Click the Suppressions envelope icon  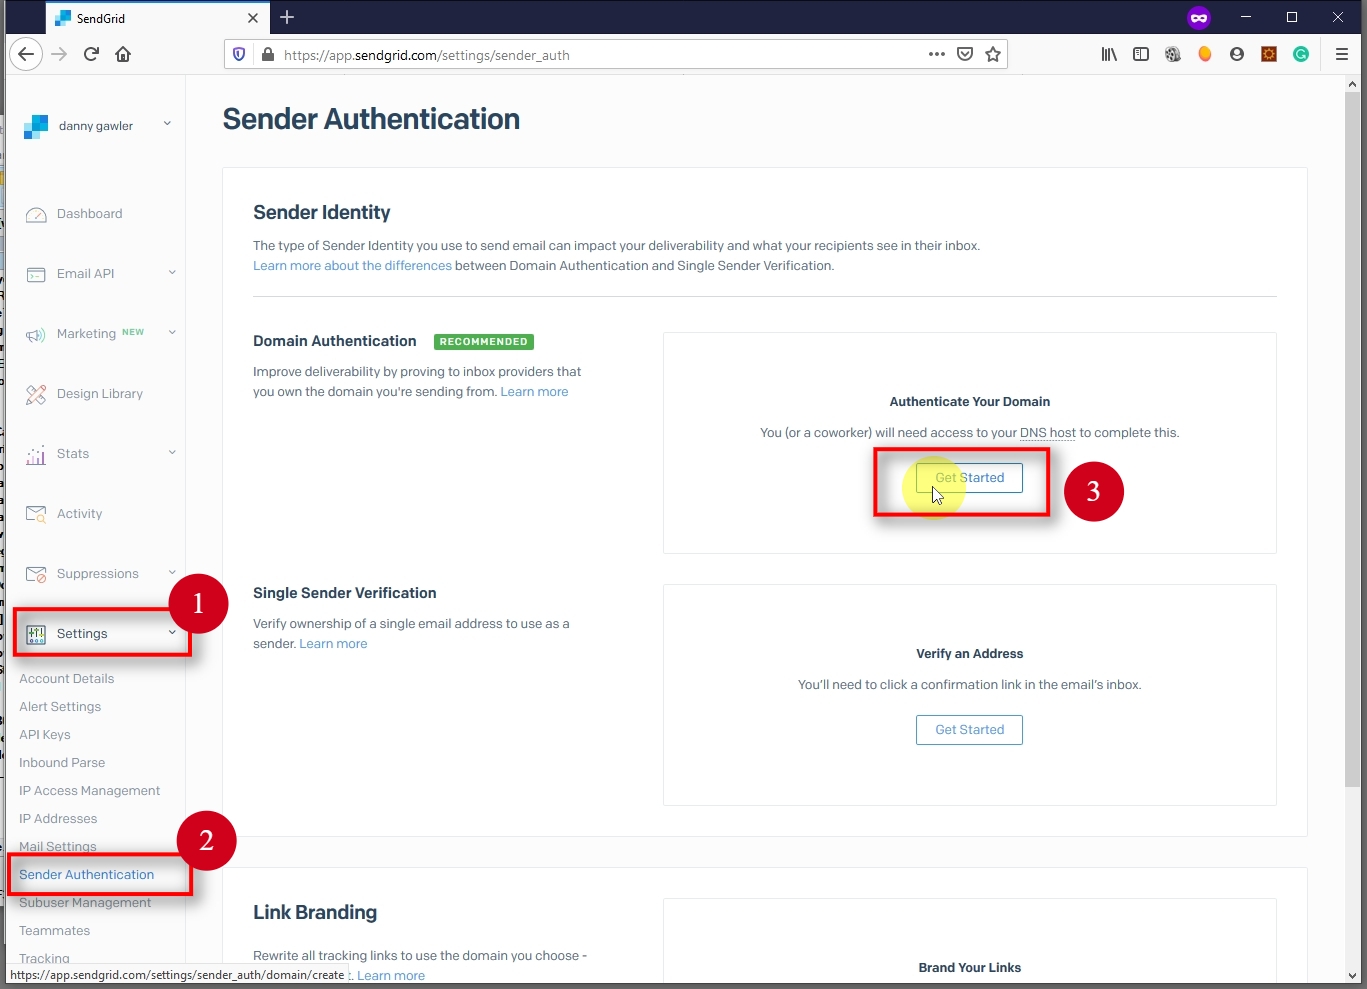tap(35, 573)
